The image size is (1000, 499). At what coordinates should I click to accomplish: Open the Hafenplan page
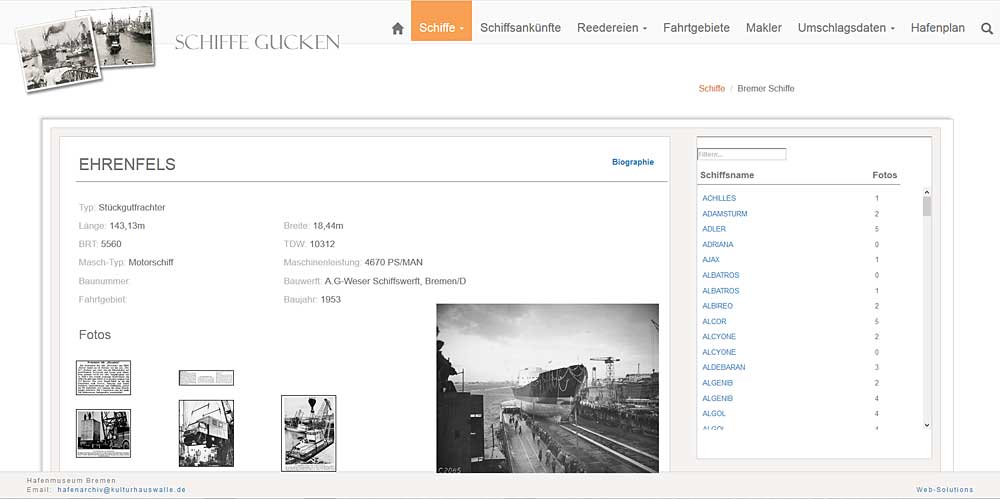(938, 28)
